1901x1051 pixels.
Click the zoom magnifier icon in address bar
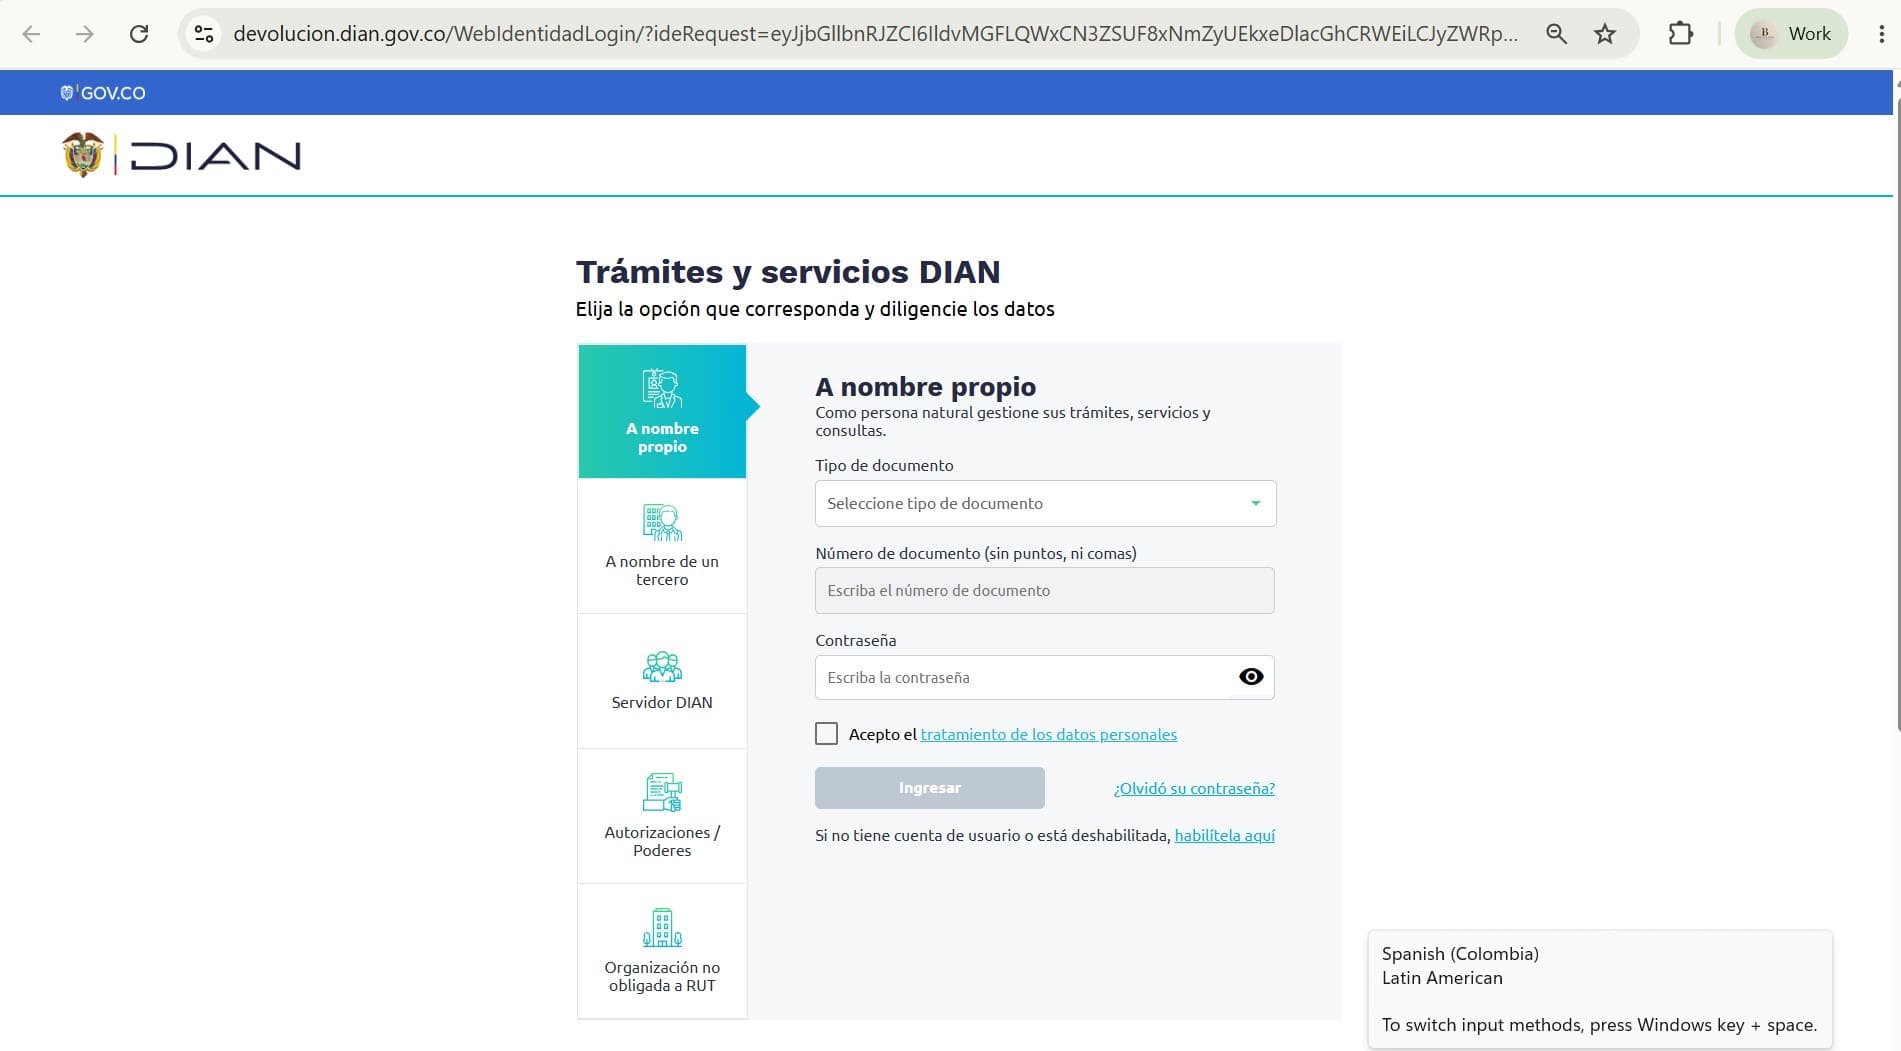point(1556,34)
